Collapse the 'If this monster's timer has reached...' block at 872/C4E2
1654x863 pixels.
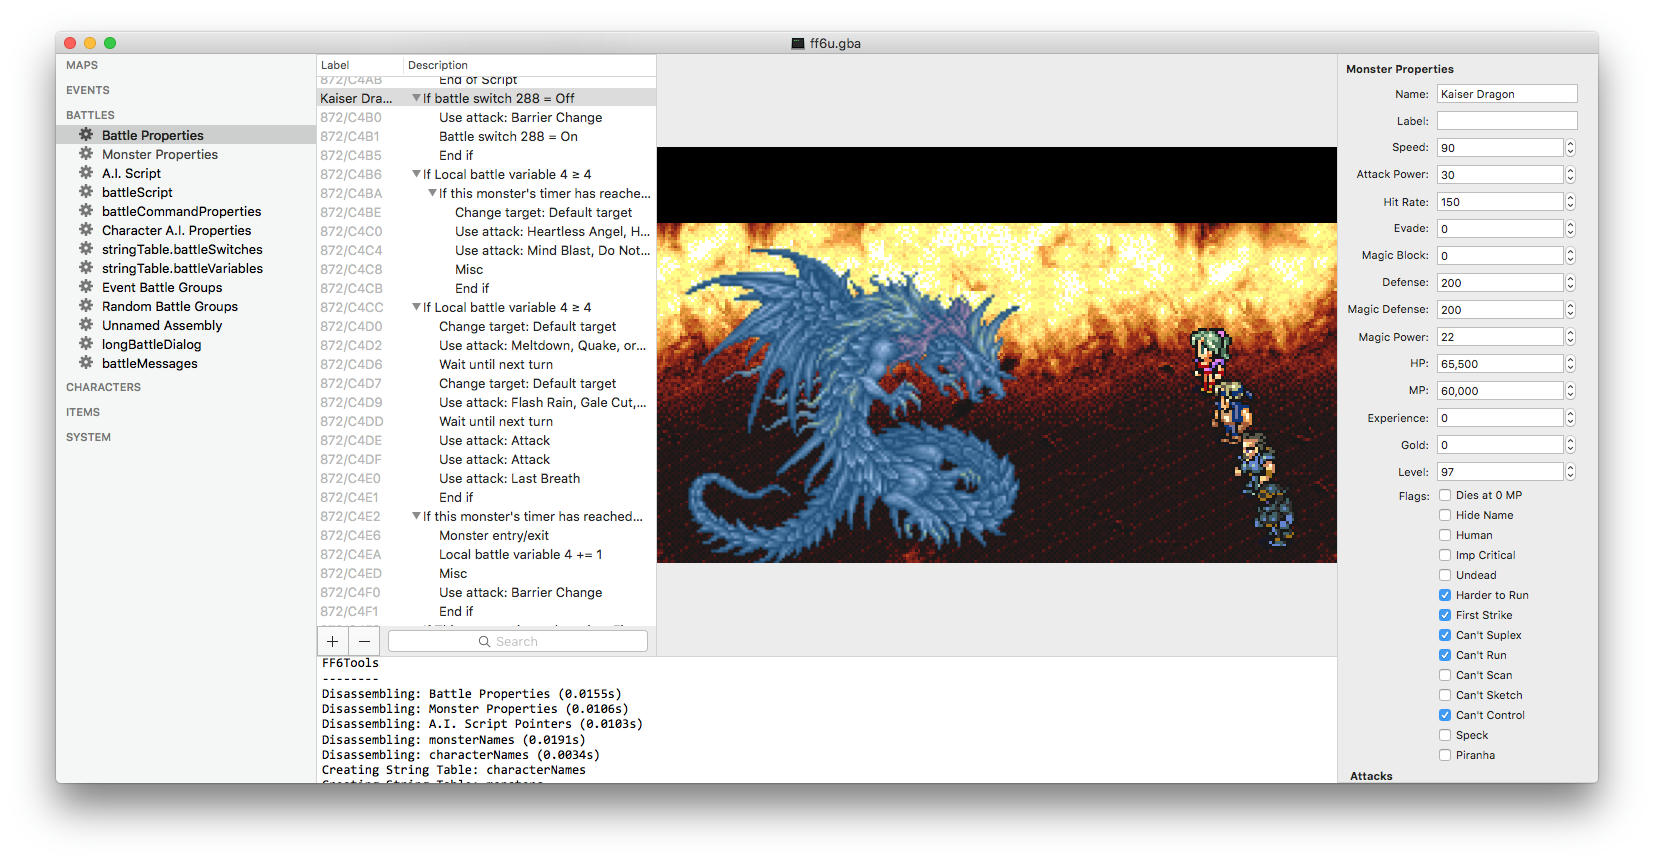pyautogui.click(x=416, y=516)
